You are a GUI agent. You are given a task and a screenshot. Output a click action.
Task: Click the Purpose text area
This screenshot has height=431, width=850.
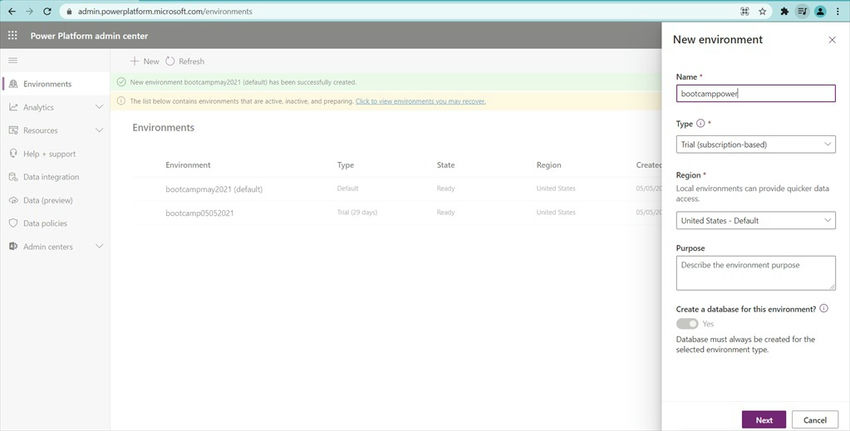click(x=756, y=273)
